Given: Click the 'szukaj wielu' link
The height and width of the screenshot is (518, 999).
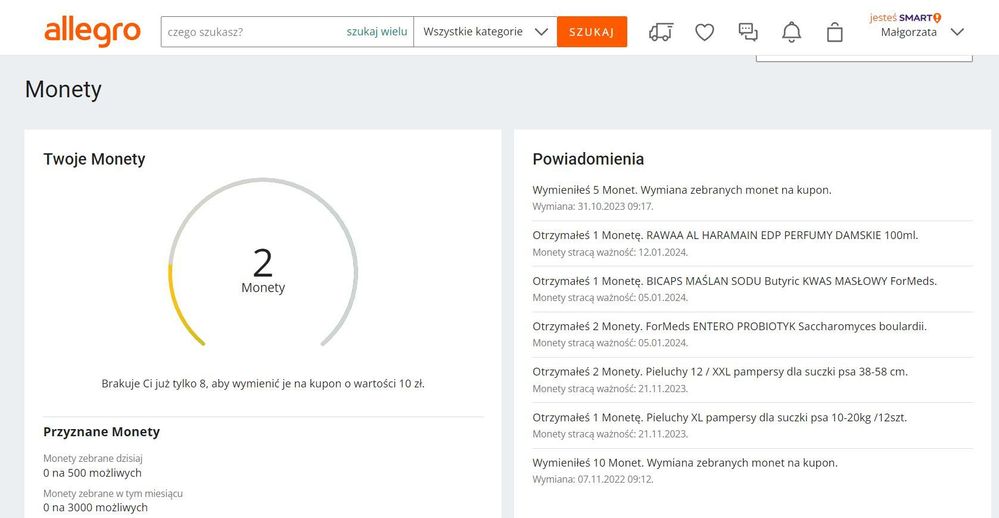Looking at the screenshot, I should click(x=377, y=32).
